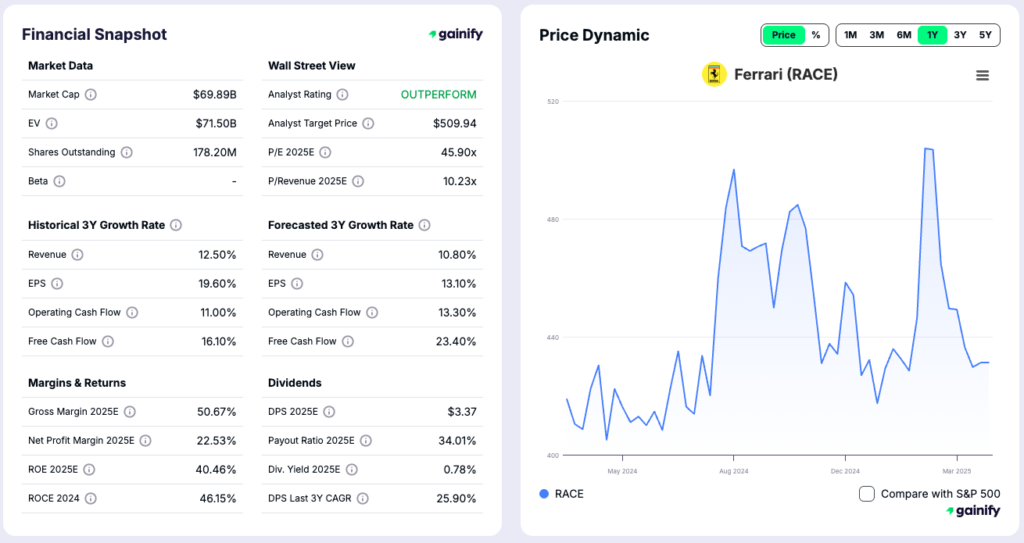Click the $3.37 DPS value

coord(462,412)
